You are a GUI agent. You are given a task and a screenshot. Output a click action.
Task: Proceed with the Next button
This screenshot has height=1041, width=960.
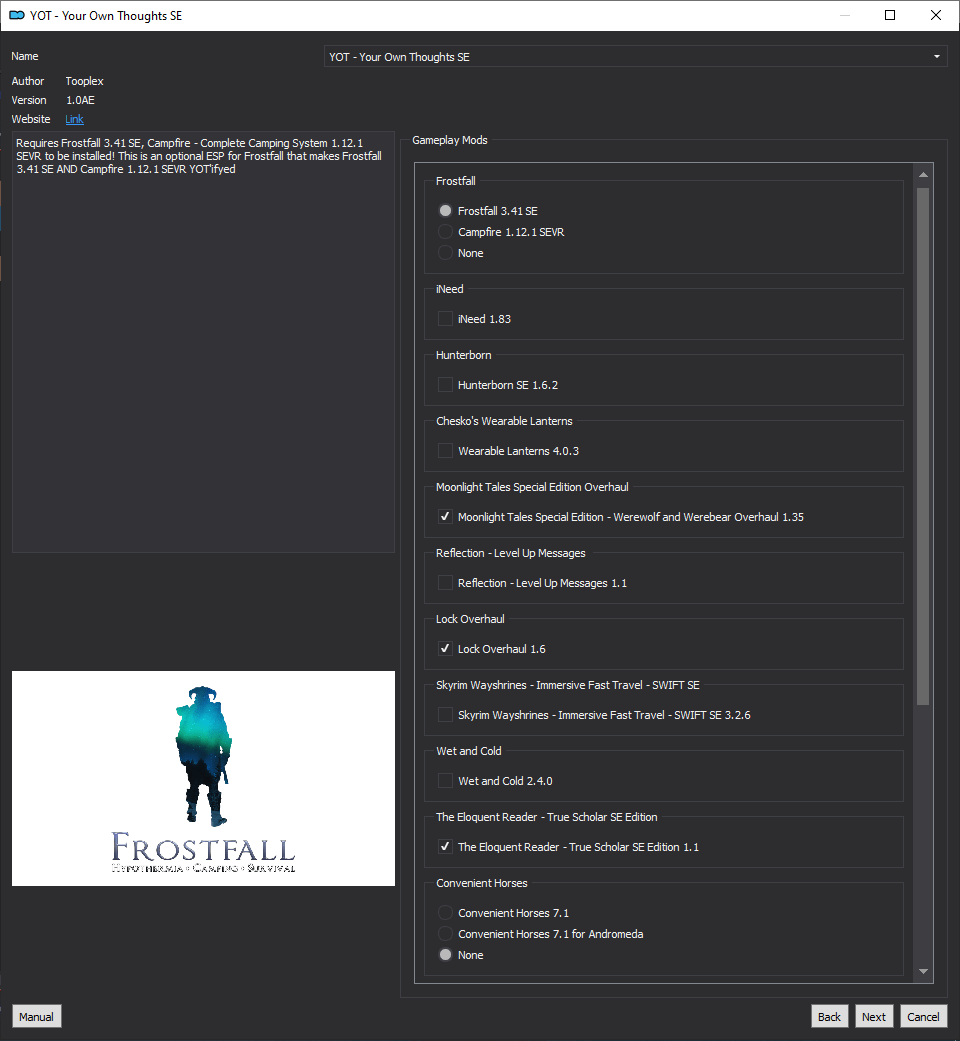(874, 1016)
